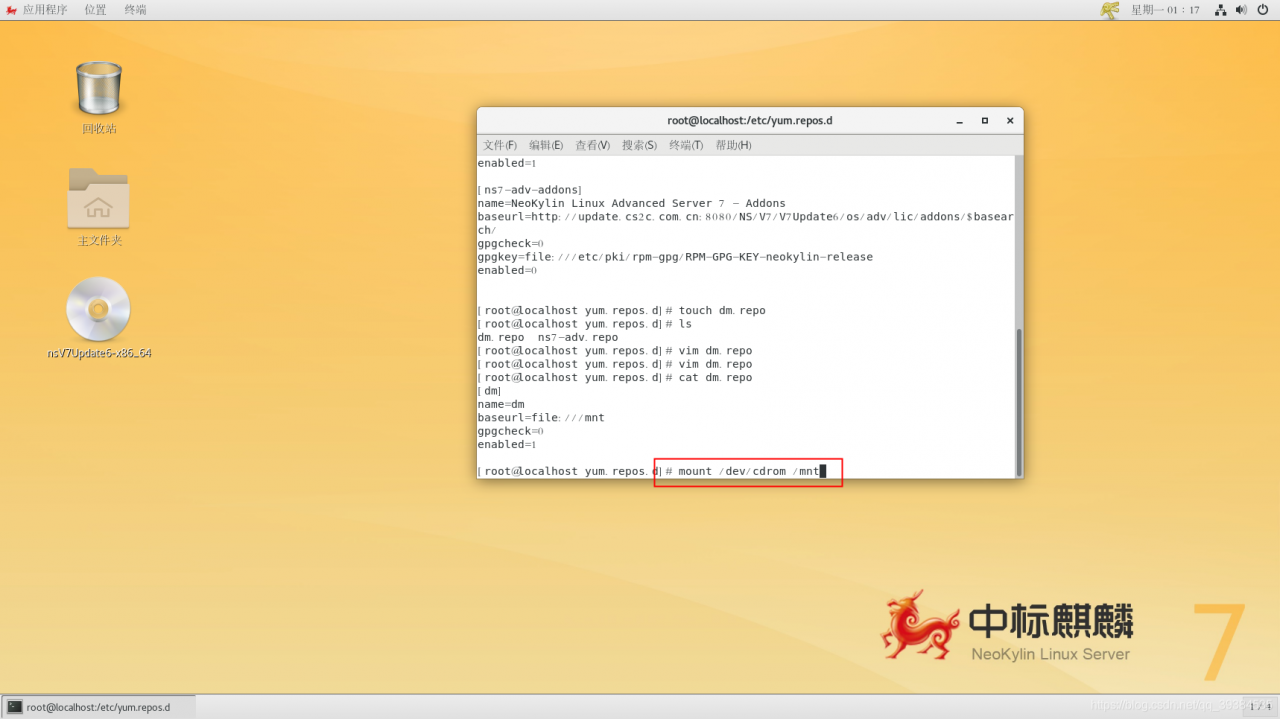Click the 应用程序 logo icon in top panel
Image resolution: width=1280 pixels, height=719 pixels.
[11, 10]
